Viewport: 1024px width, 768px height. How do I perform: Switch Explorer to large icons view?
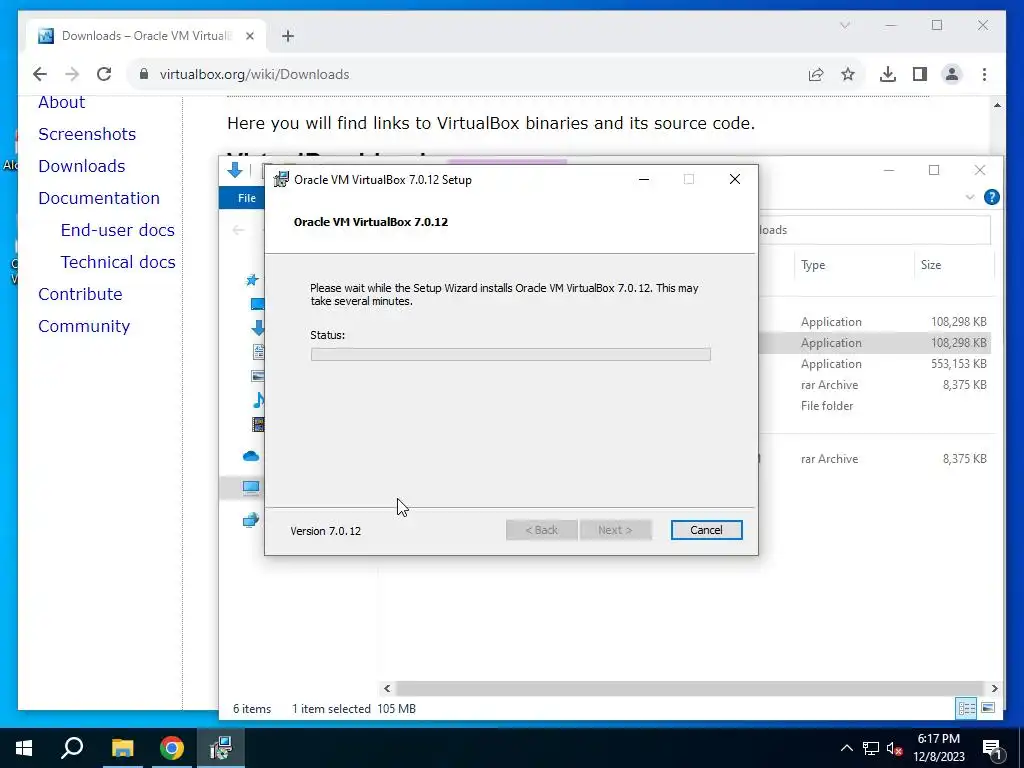click(x=988, y=708)
